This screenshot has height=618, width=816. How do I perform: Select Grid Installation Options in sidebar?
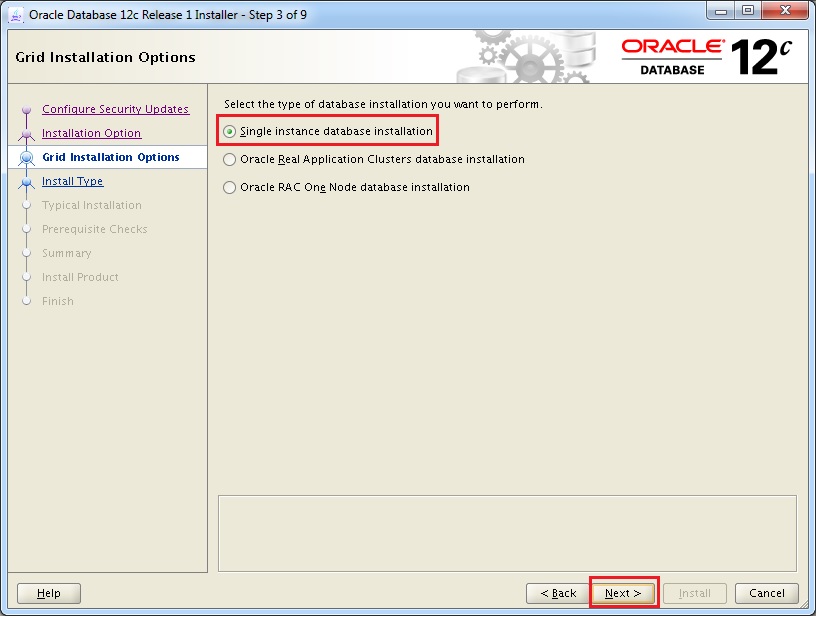point(110,157)
